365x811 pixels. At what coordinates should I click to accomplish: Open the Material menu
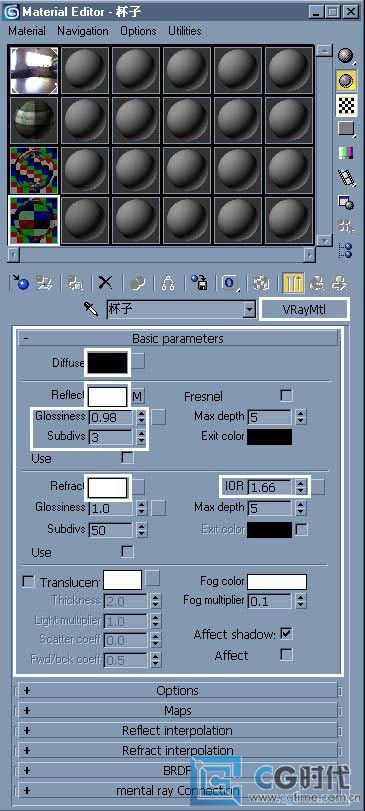27,31
